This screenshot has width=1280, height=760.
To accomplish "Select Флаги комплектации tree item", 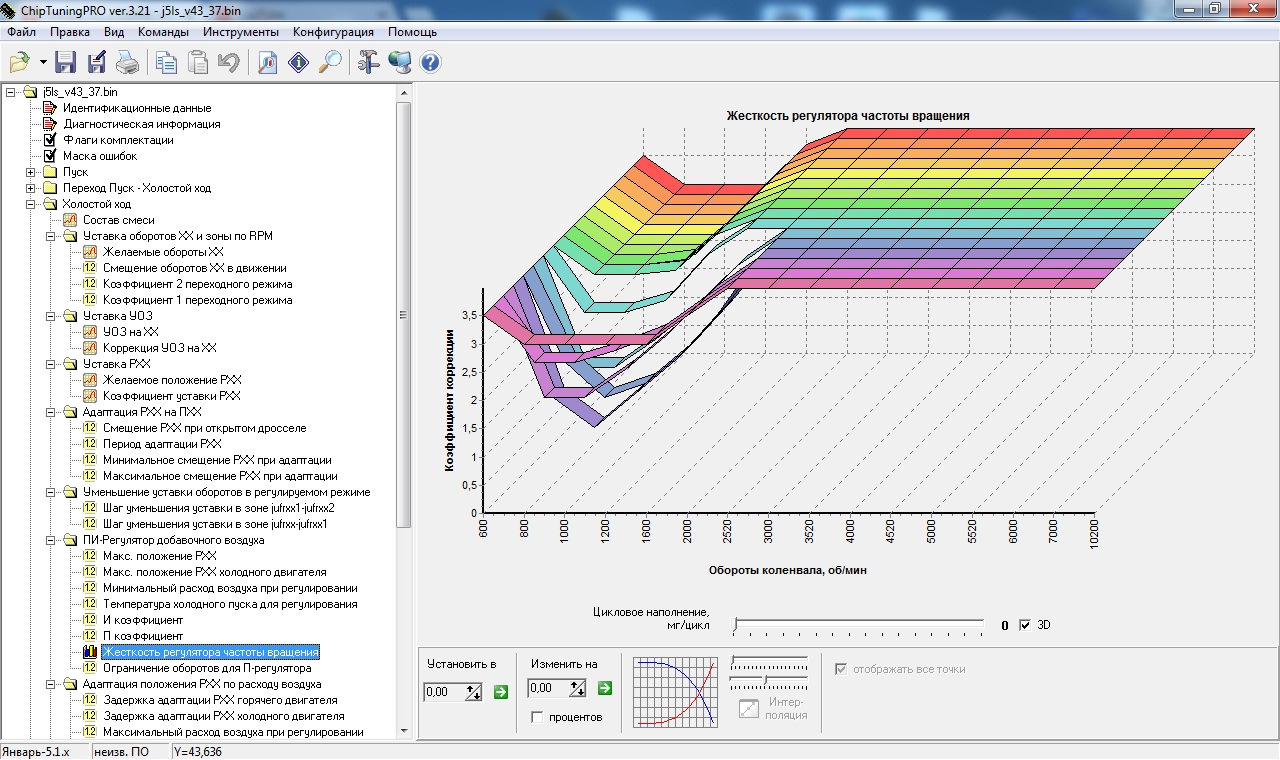I will 118,140.
